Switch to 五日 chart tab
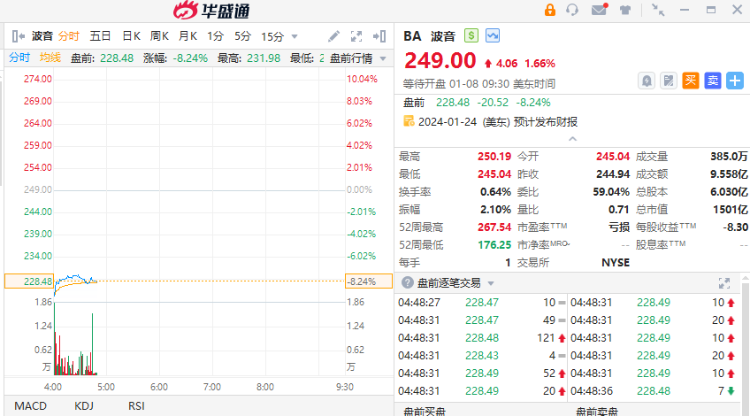 tap(100, 36)
